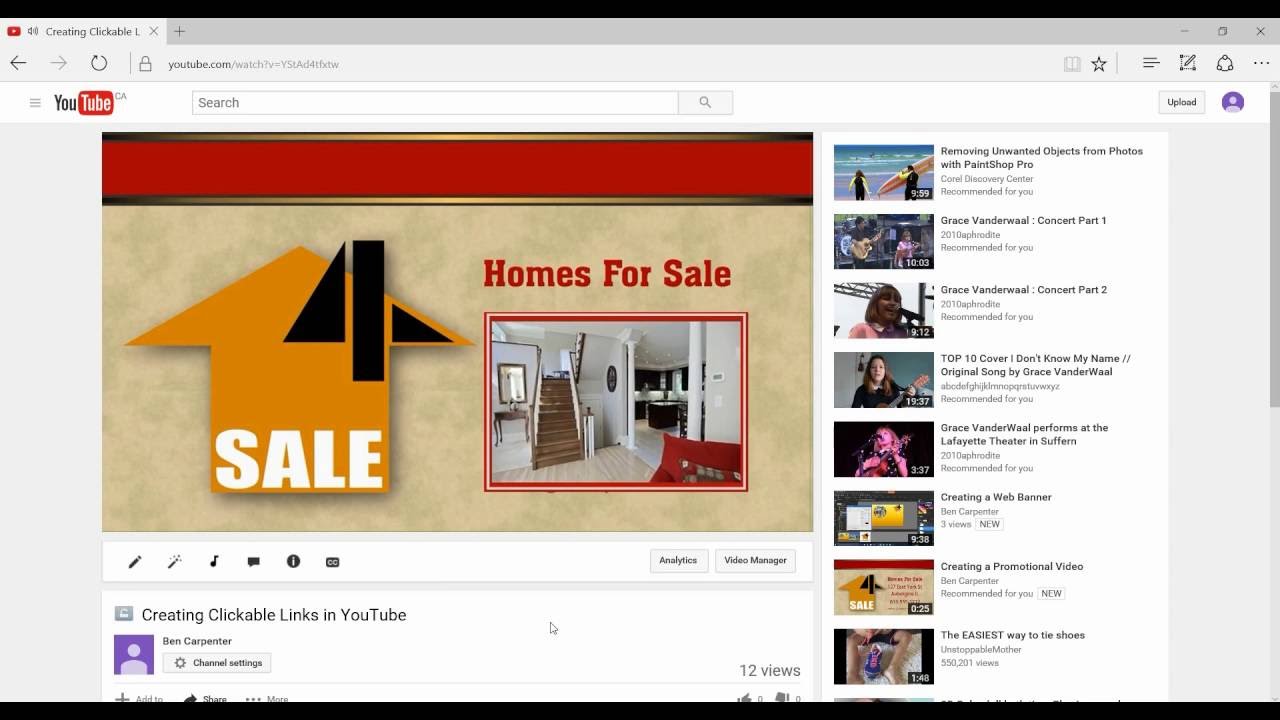The width and height of the screenshot is (1280, 720).
Task: Dislike the video thumbs down icon
Action: click(782, 699)
